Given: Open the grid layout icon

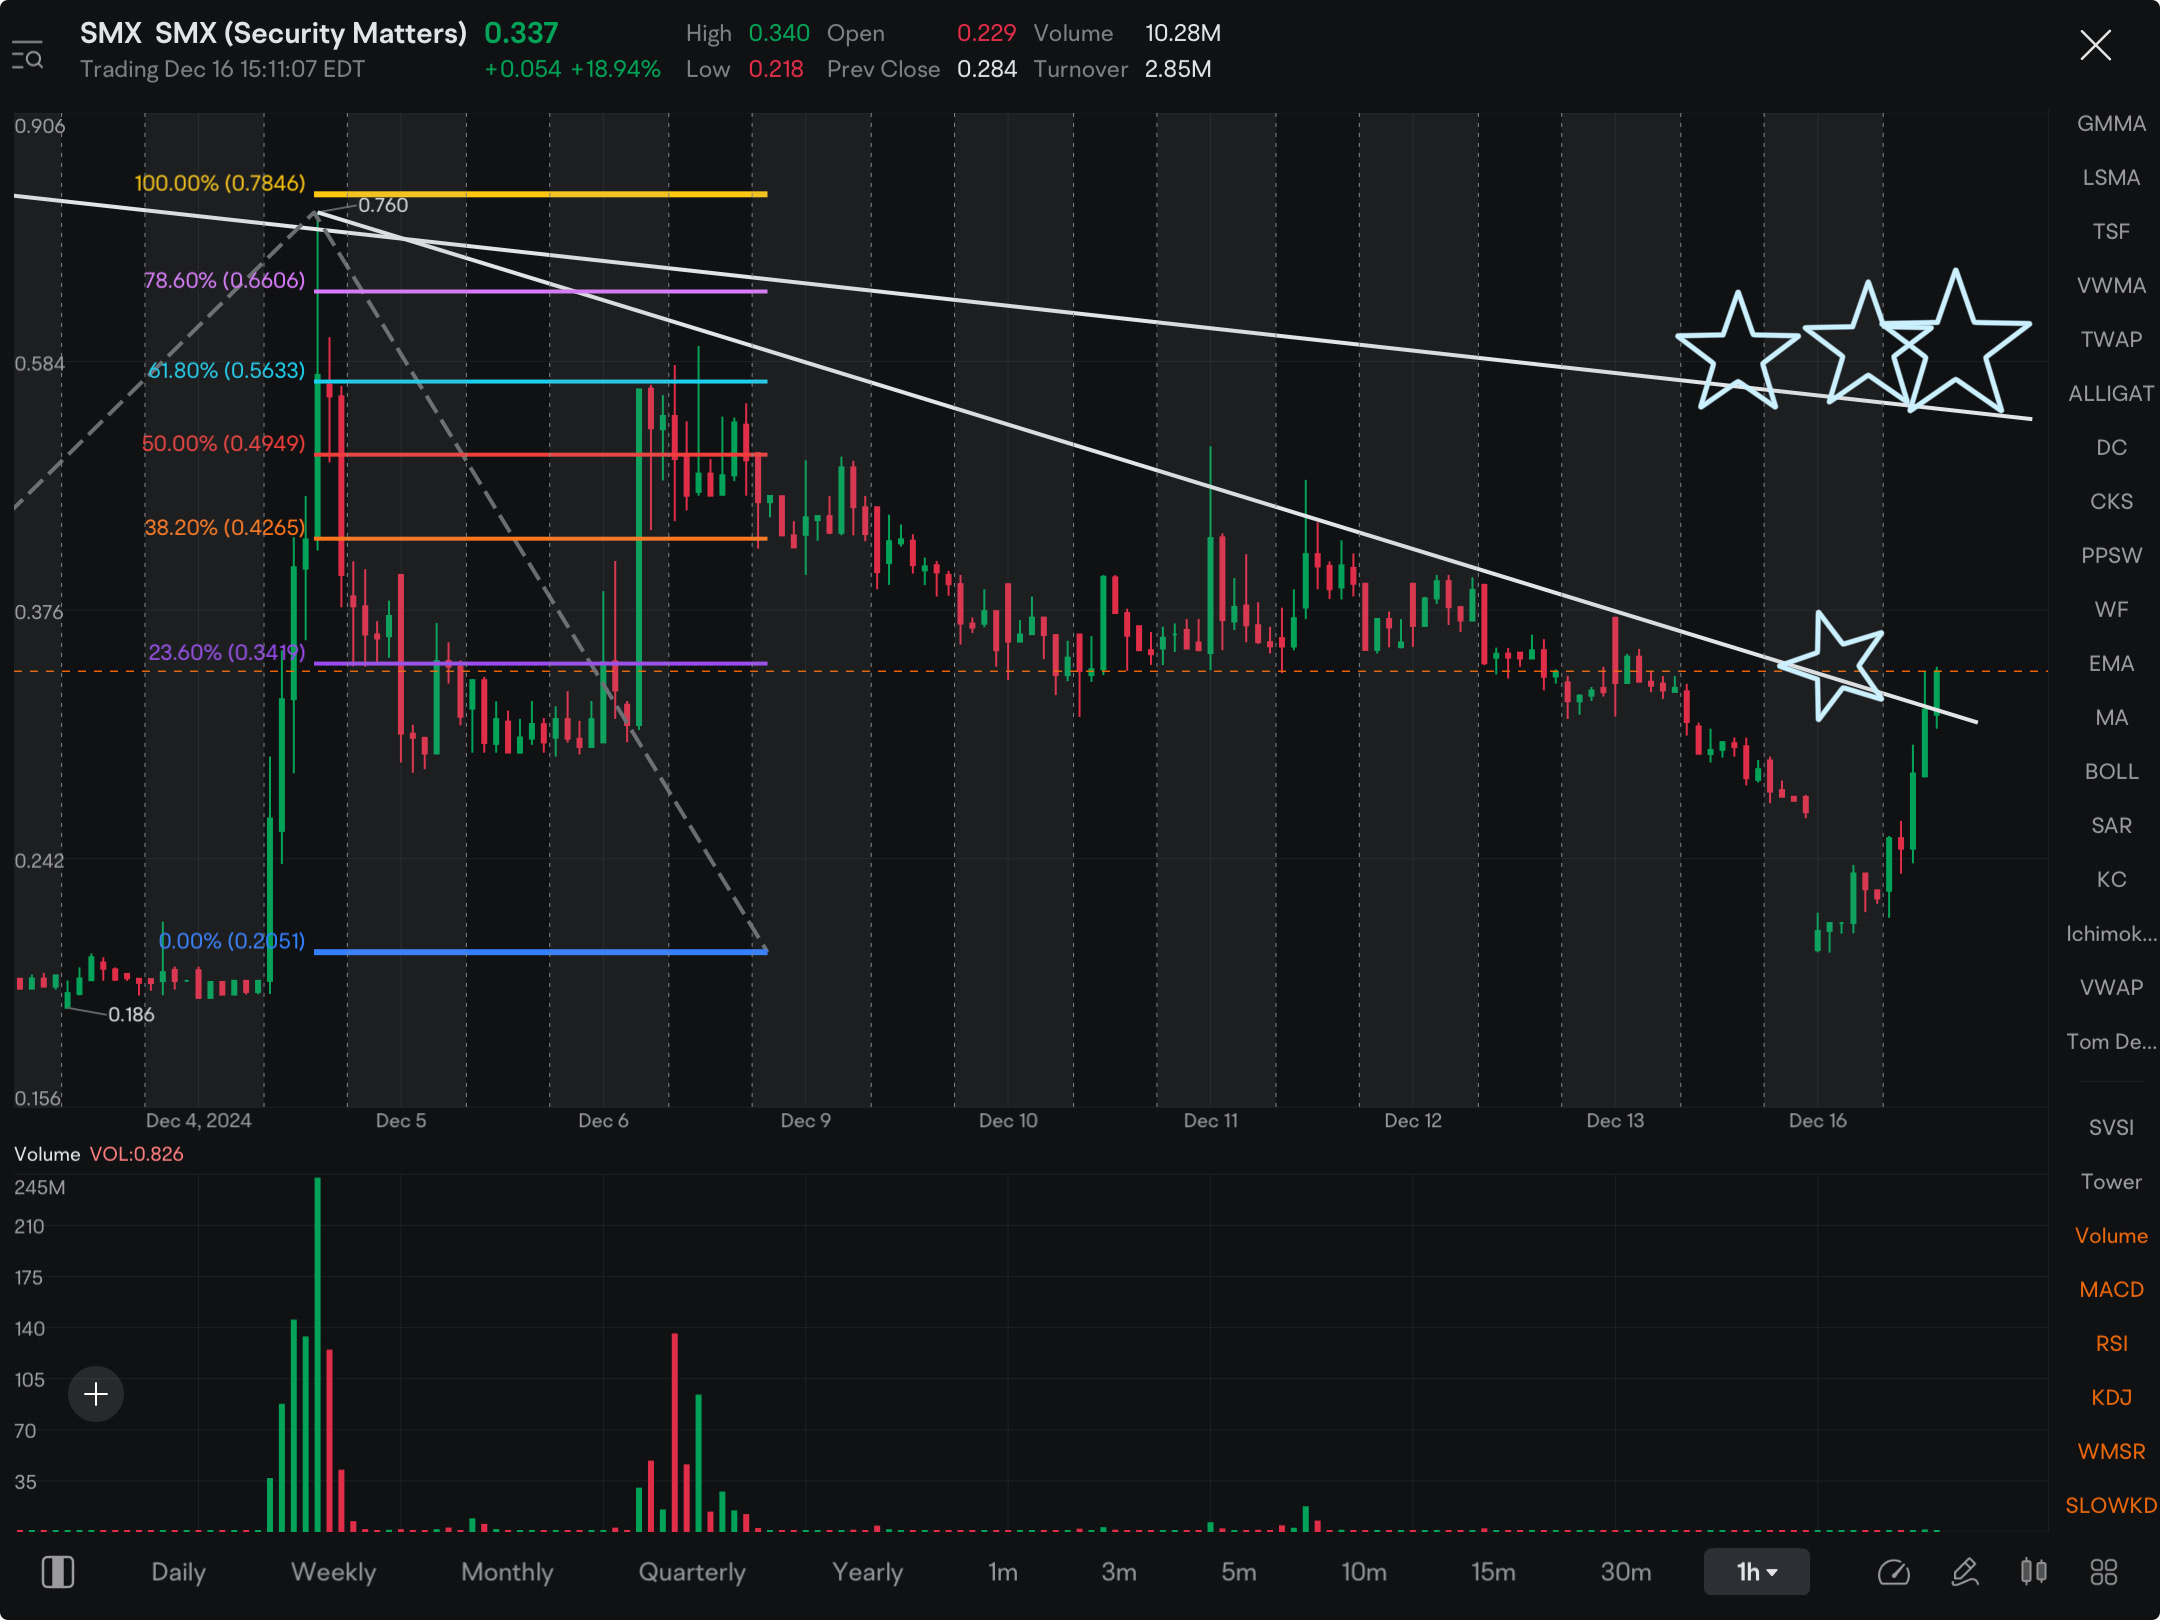Looking at the screenshot, I should point(2104,1572).
